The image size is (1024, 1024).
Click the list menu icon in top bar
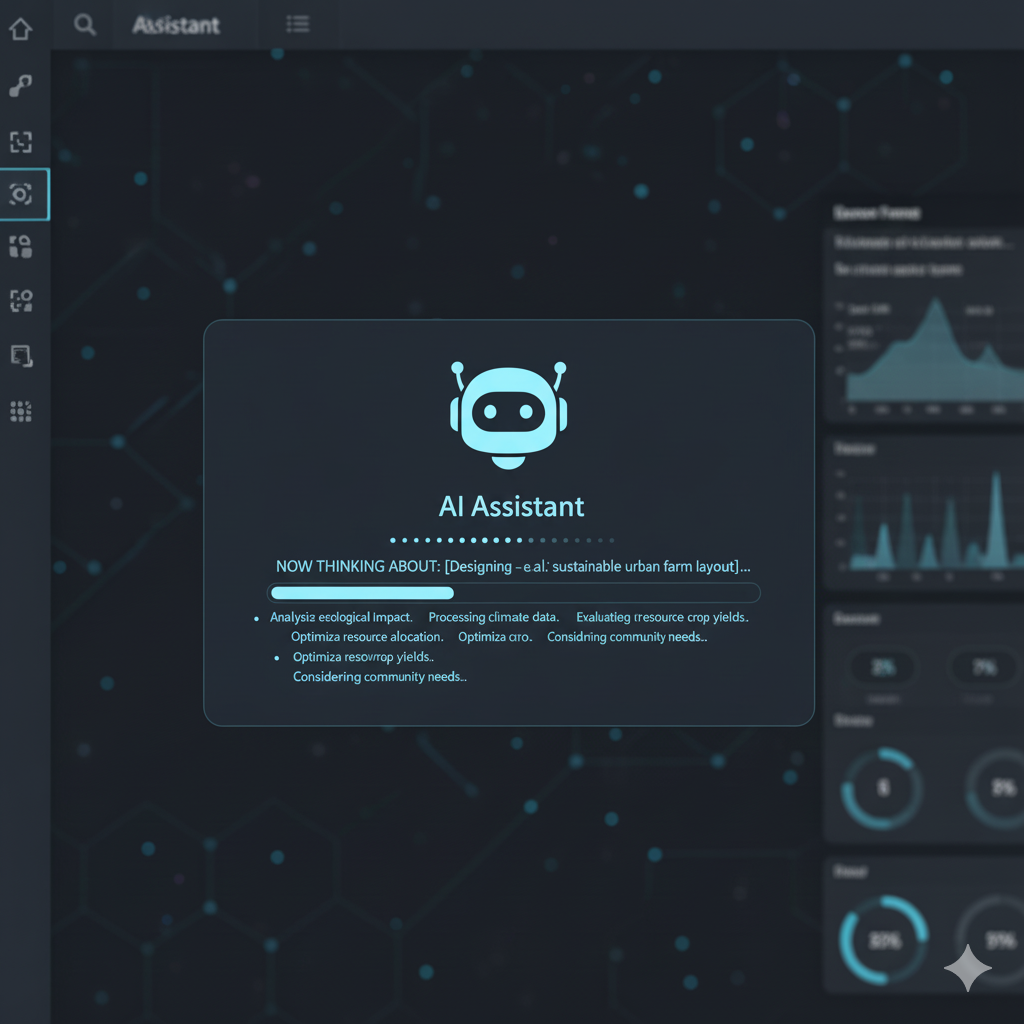click(x=297, y=25)
